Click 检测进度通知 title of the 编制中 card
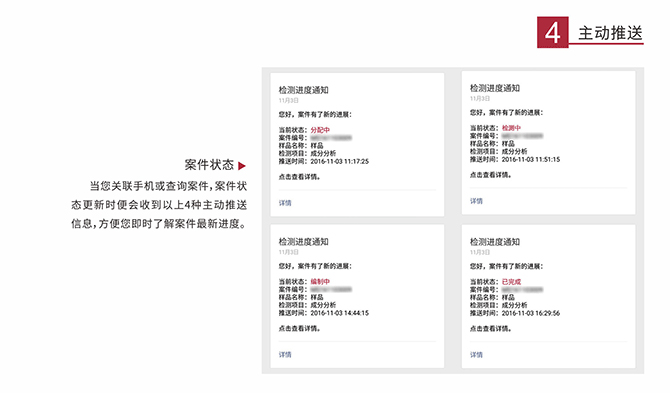This screenshot has height=393, width=670. [303, 241]
